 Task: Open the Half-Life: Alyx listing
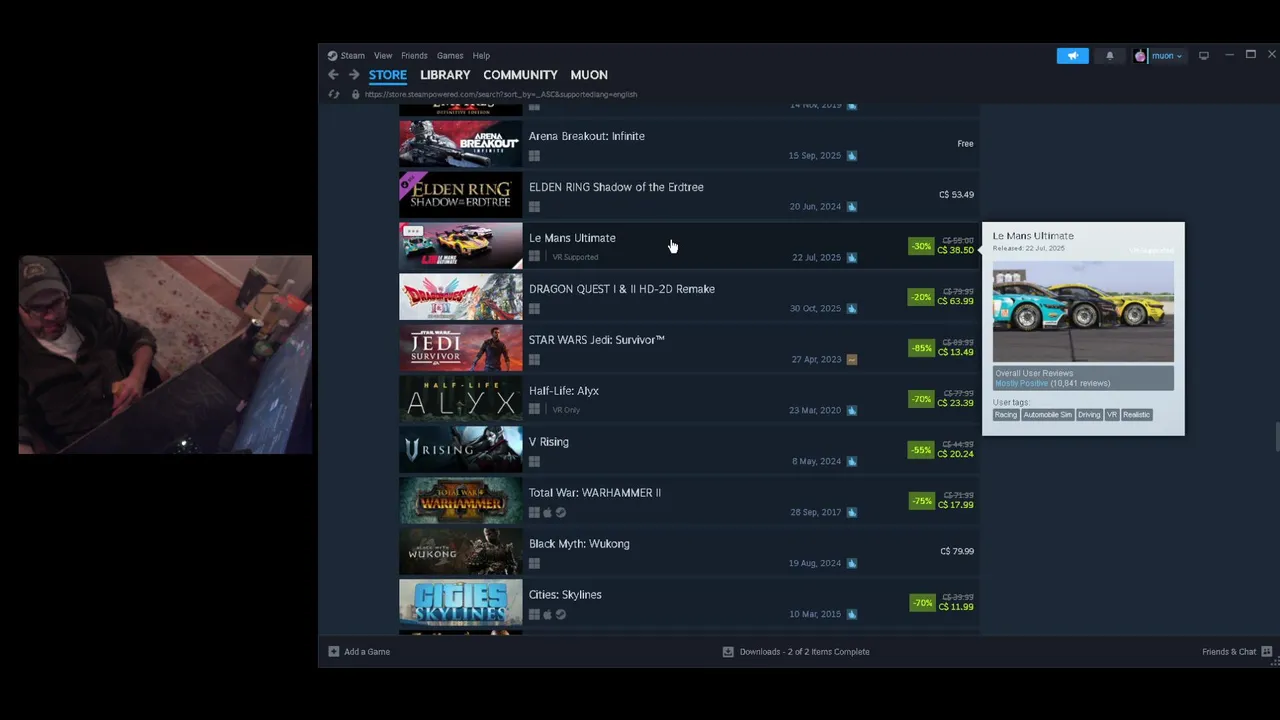point(688,399)
